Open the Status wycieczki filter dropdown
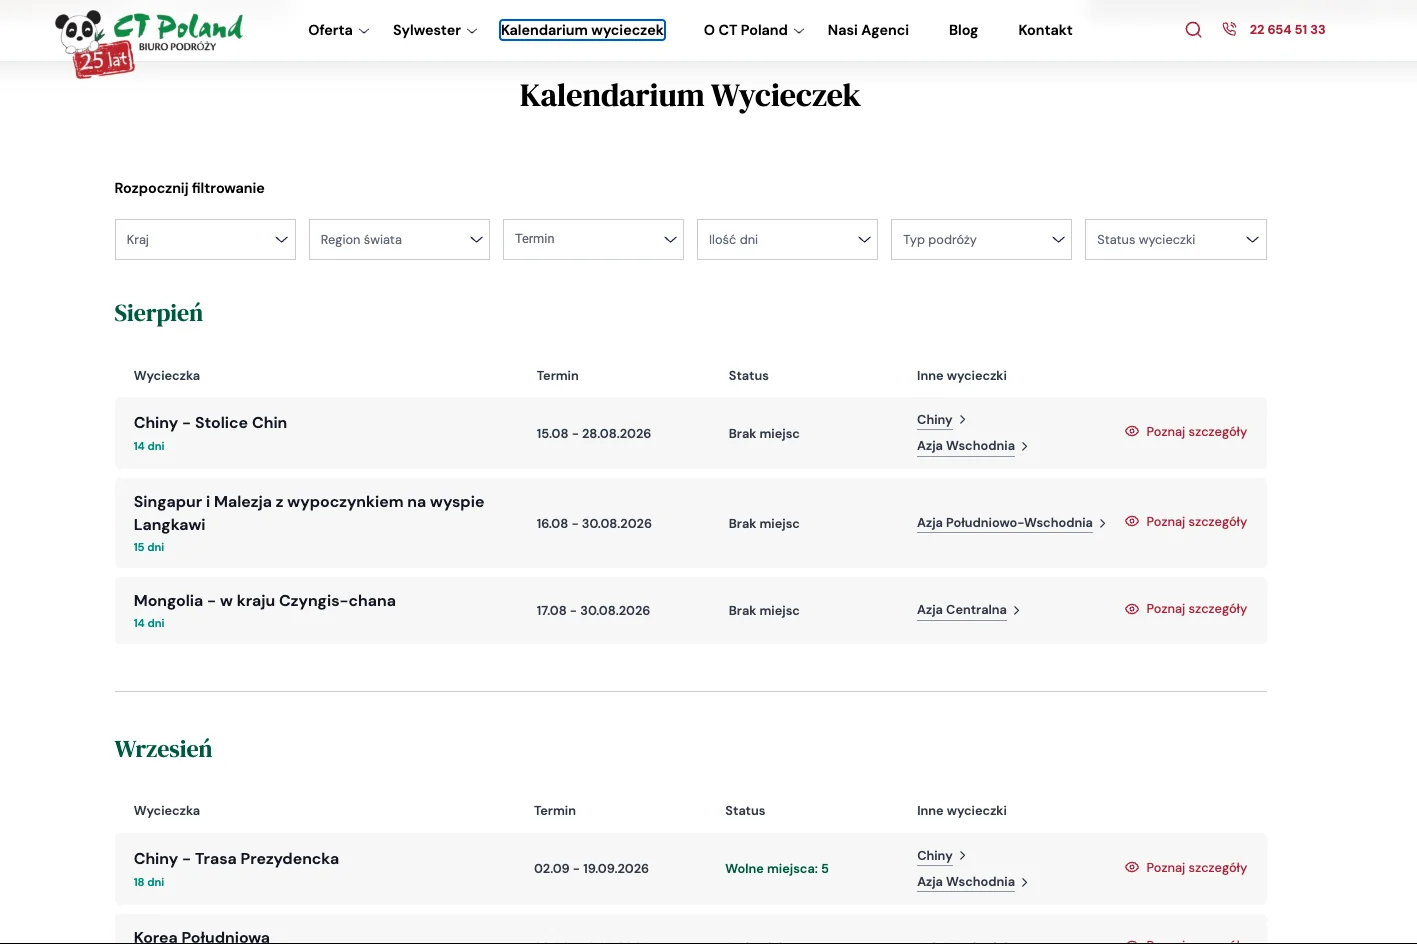Image resolution: width=1417 pixels, height=944 pixels. [x=1175, y=239]
